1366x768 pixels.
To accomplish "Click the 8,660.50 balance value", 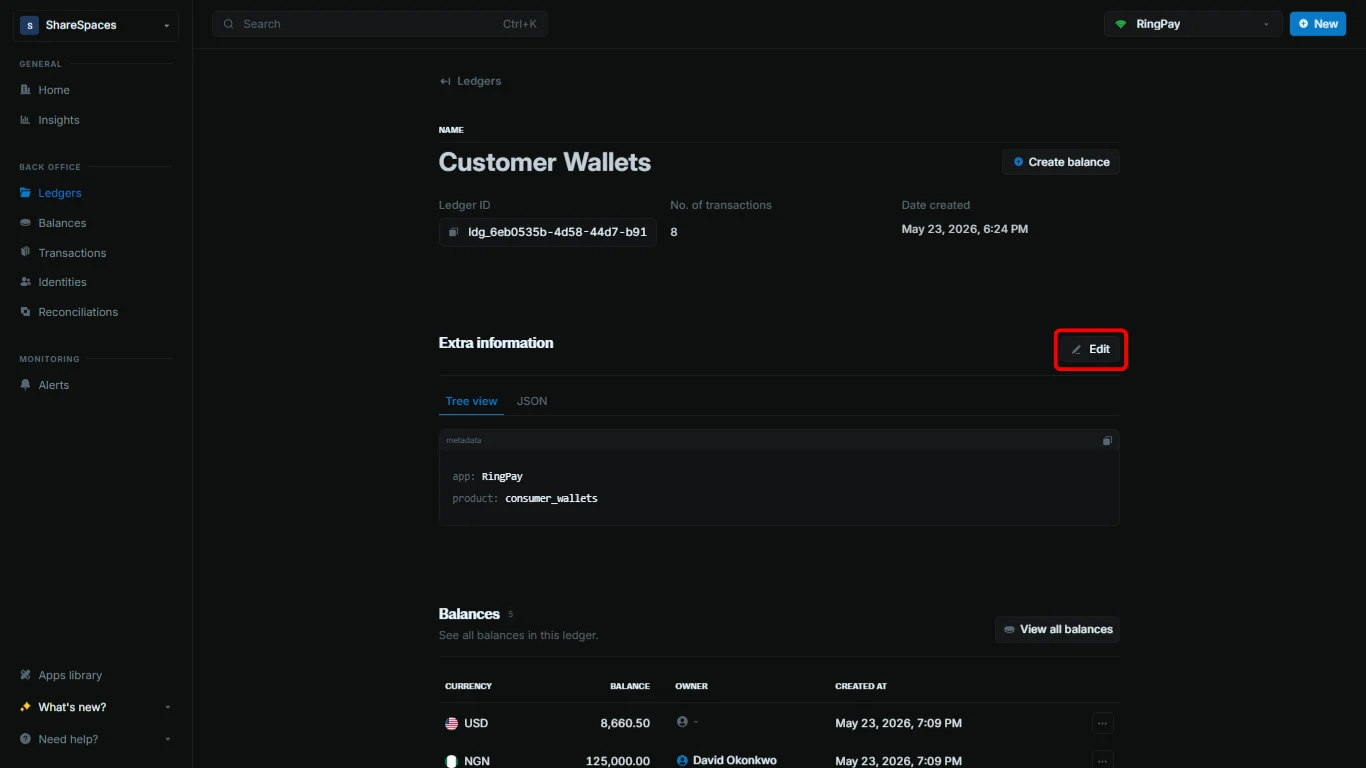I will coord(625,723).
